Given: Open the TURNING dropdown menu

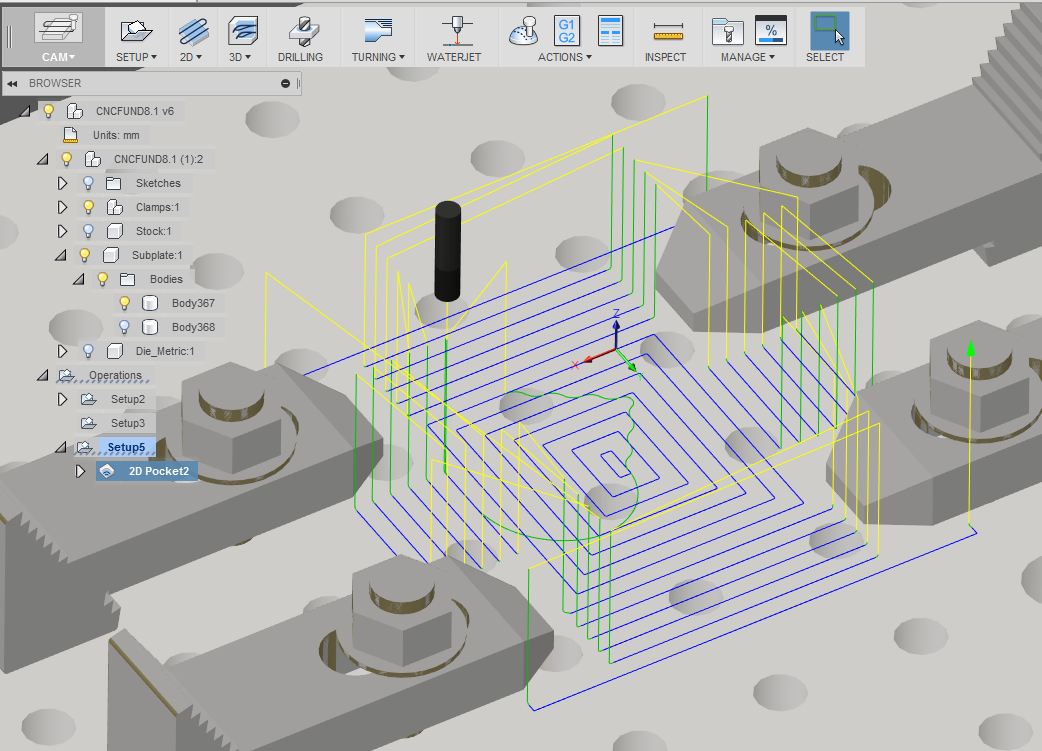Looking at the screenshot, I should click(x=378, y=57).
